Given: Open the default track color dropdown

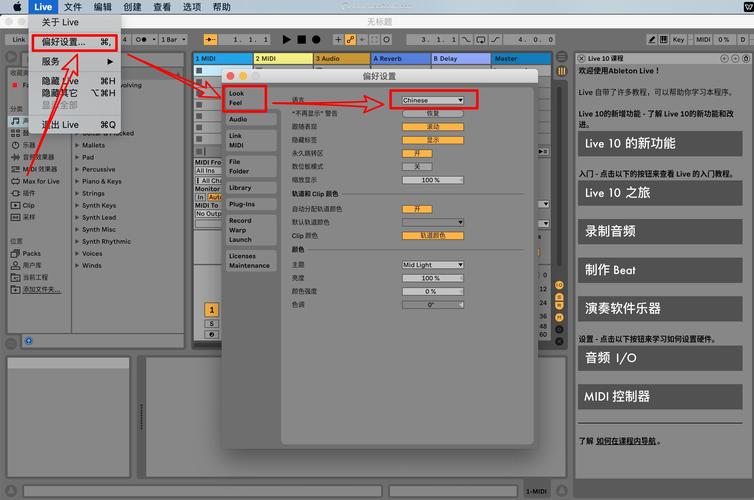Looking at the screenshot, I should click(433, 222).
